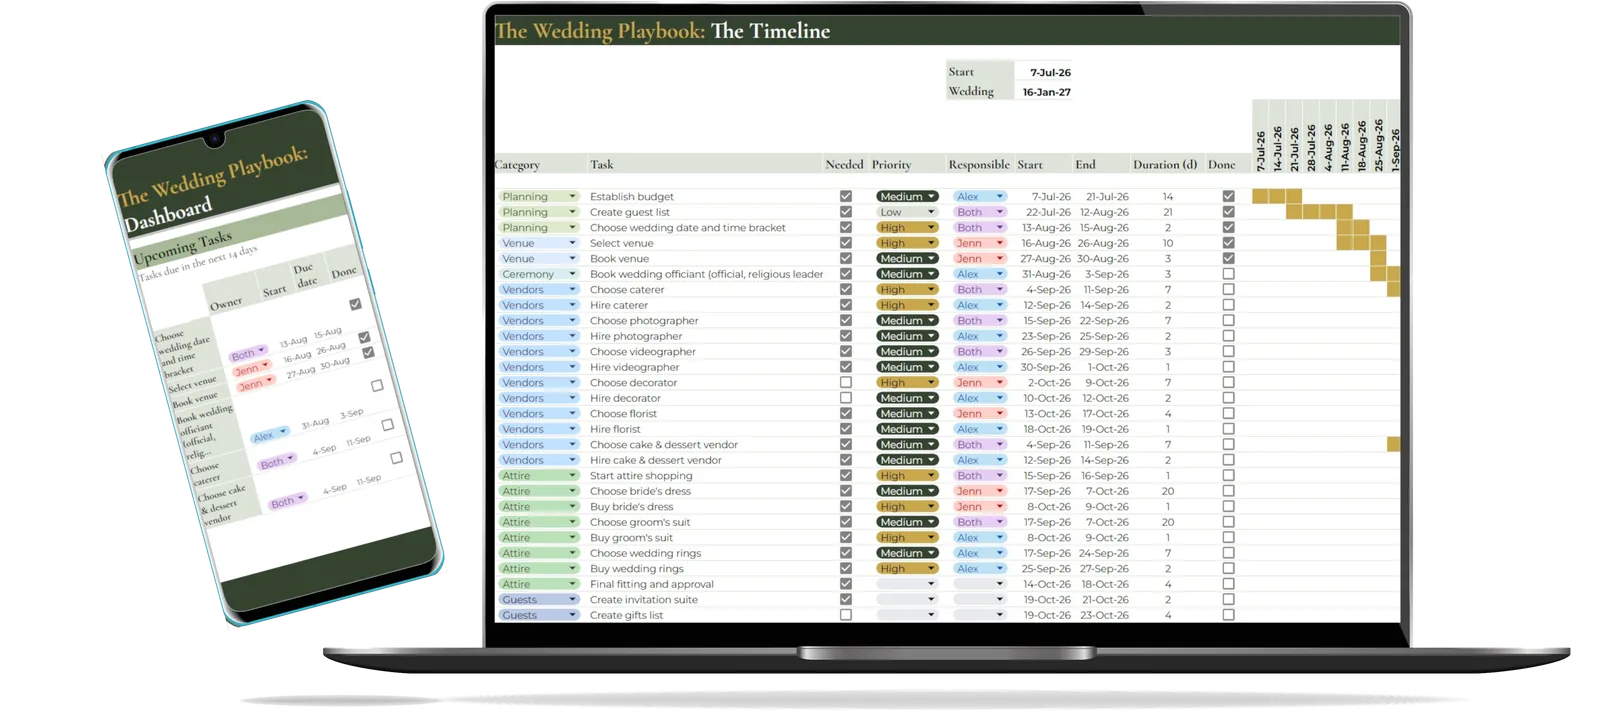This screenshot has width=1600, height=711.
Task: Click the 22-Jul-26 start date for Create guest list
Action: click(x=1048, y=212)
